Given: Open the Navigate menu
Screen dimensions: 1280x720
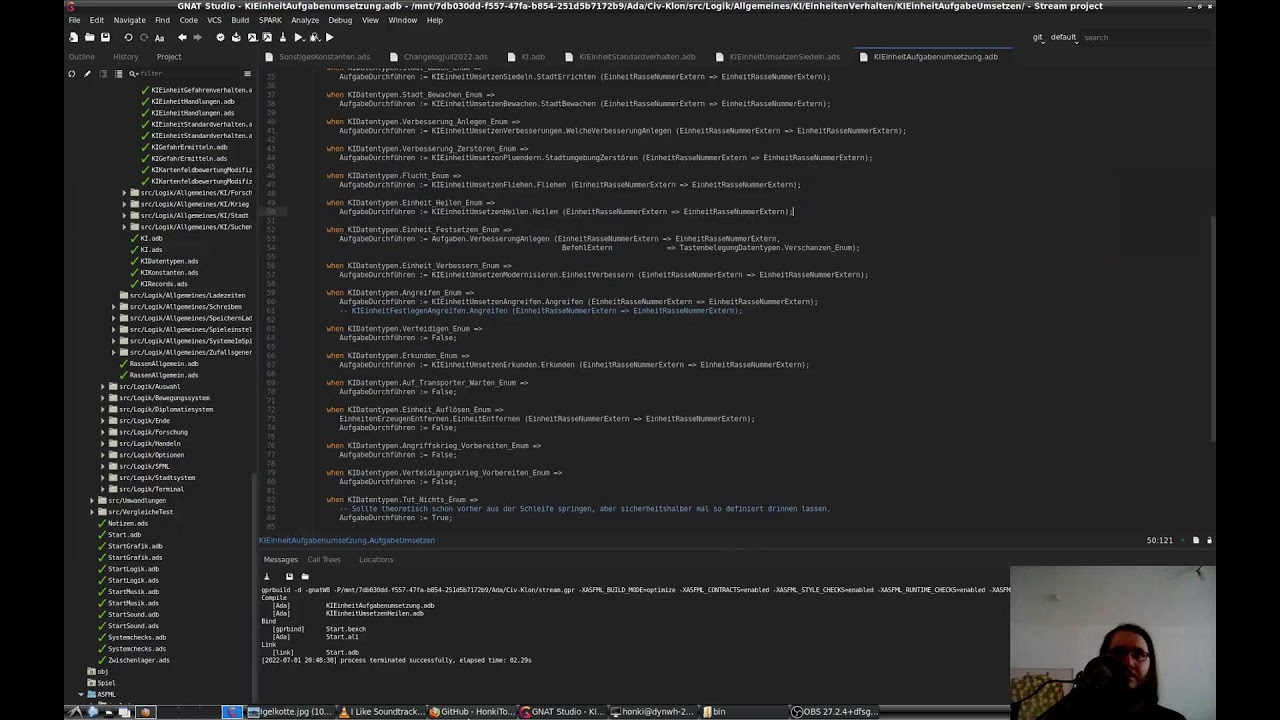Looking at the screenshot, I should 129,20.
